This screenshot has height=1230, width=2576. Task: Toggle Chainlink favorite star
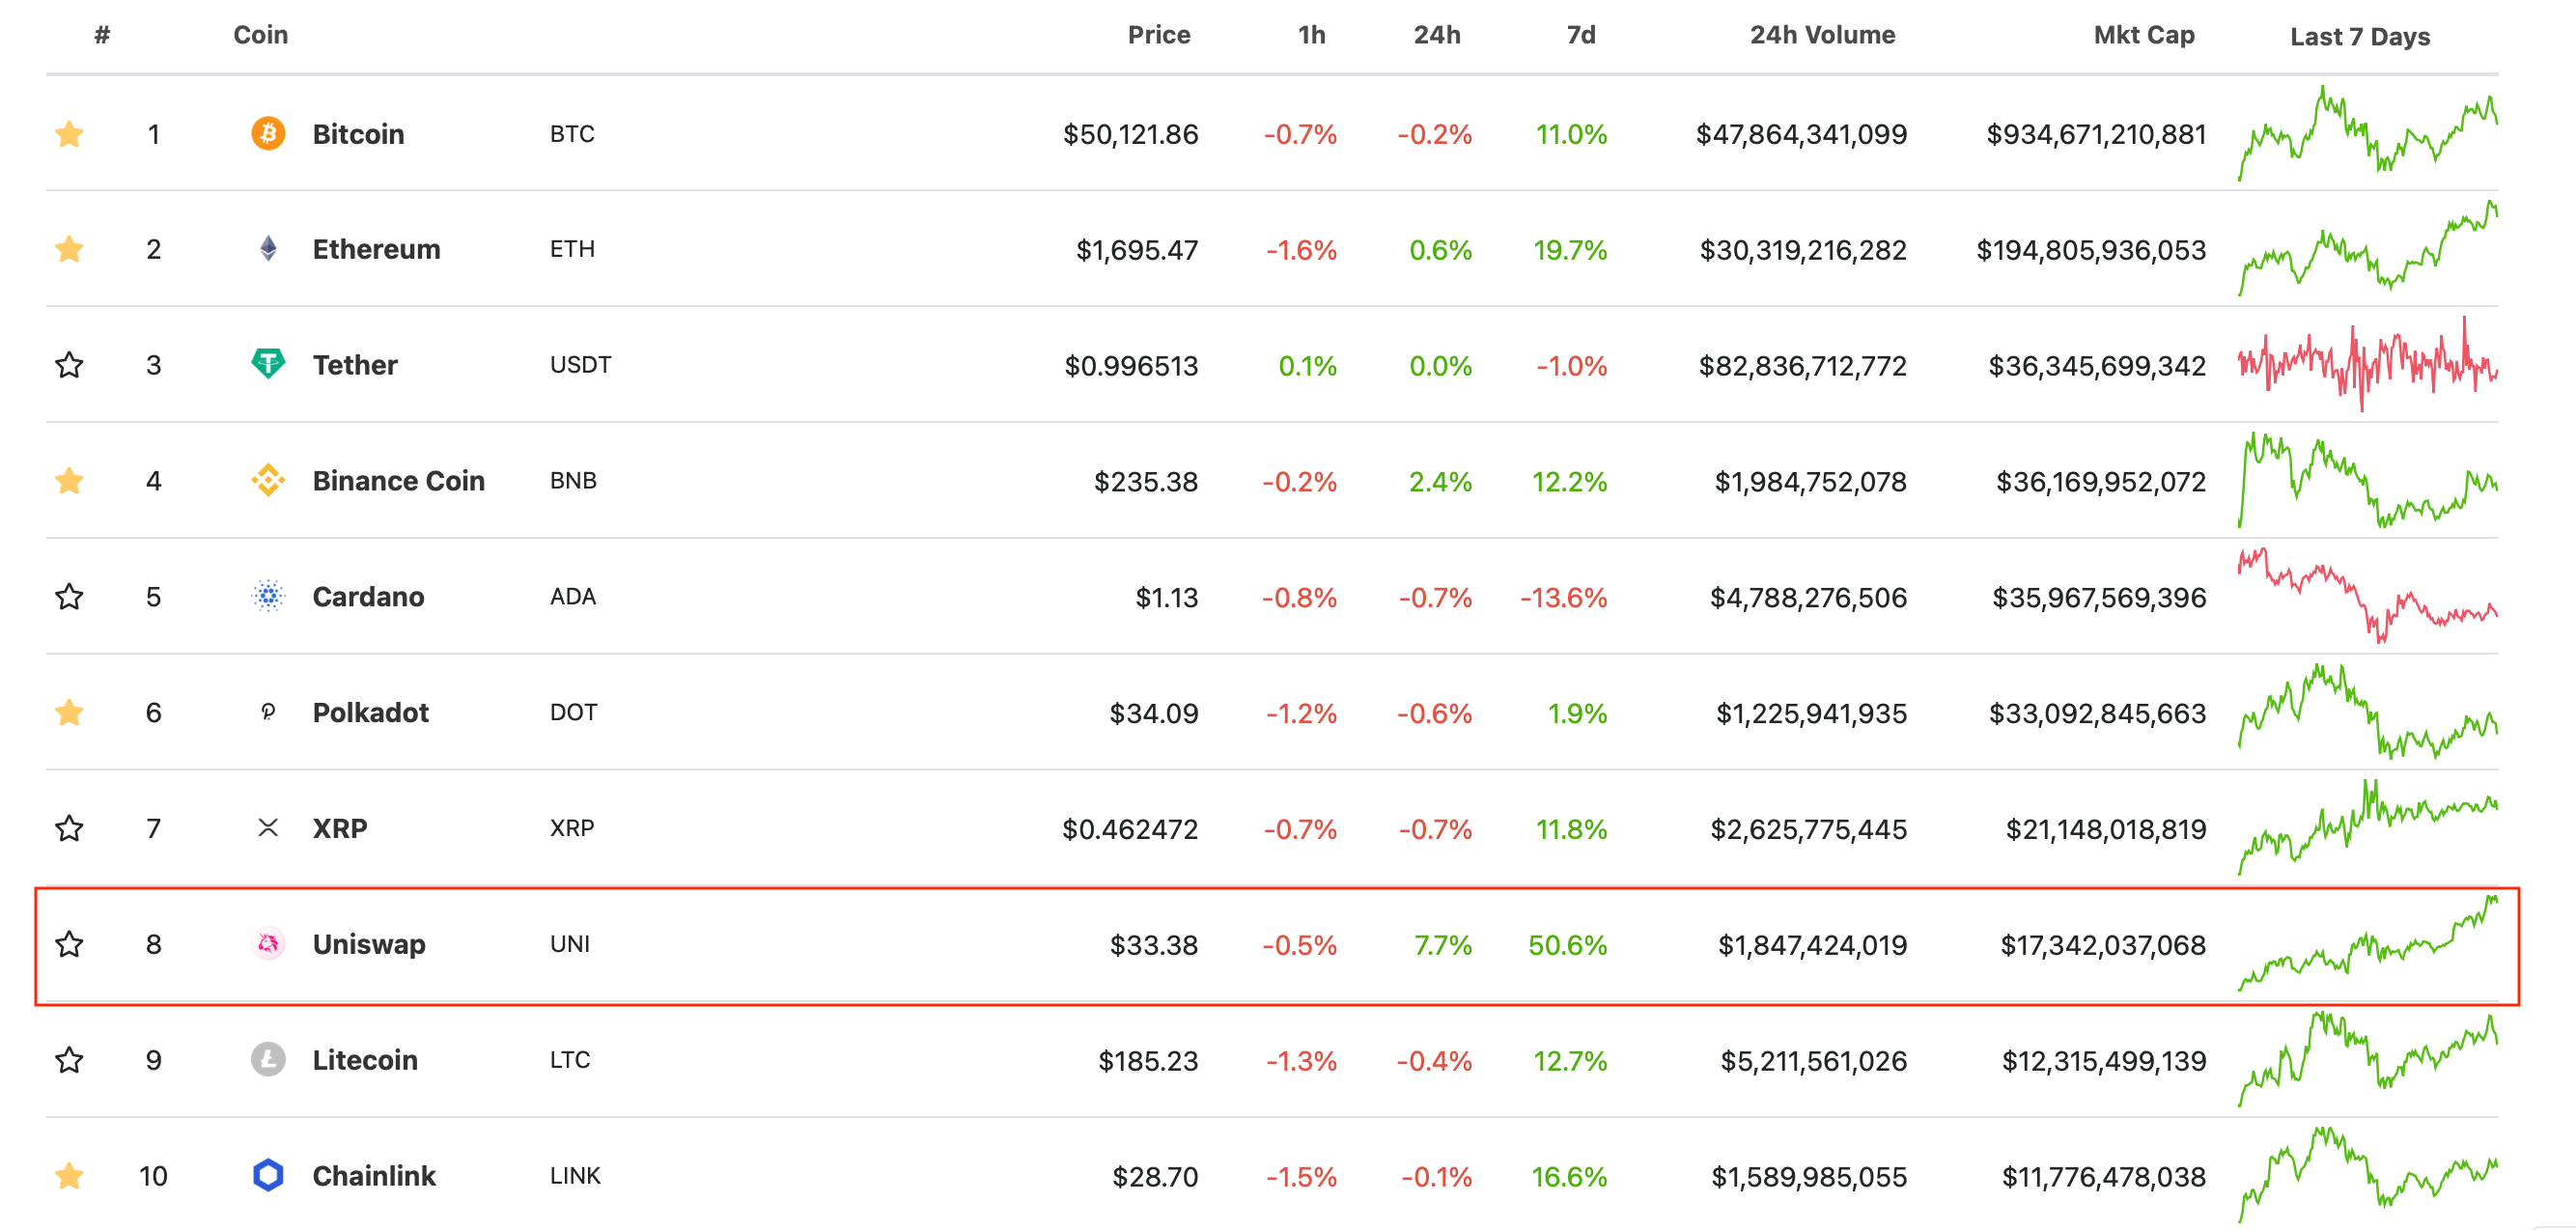click(69, 1176)
